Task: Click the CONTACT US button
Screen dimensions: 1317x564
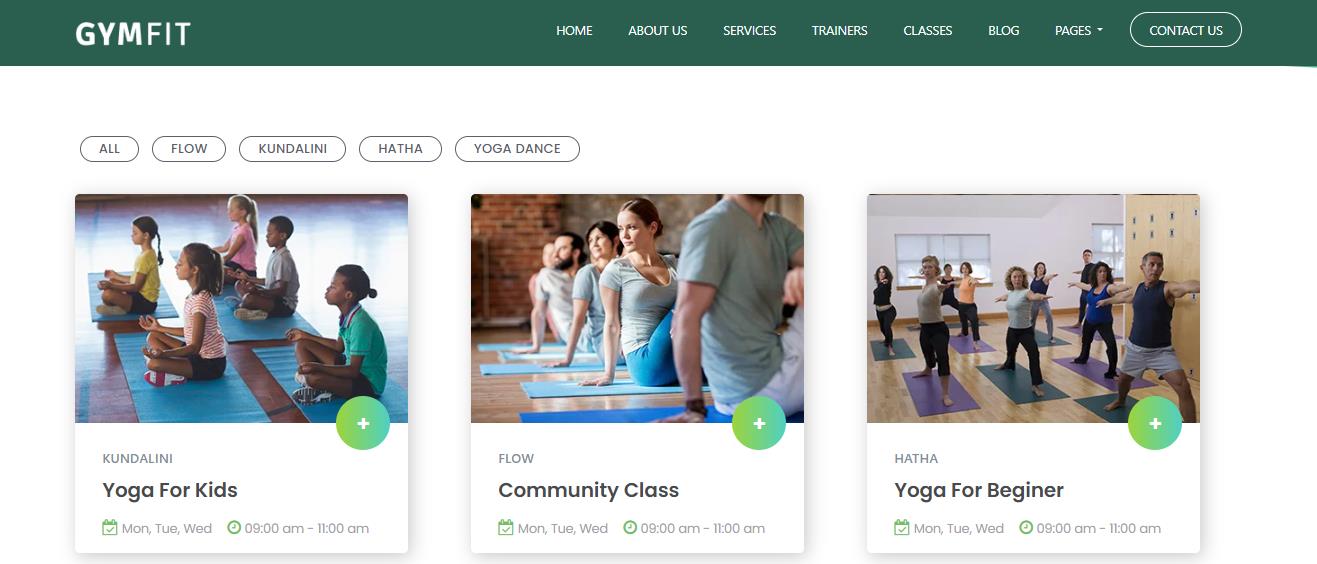Action: (1186, 30)
